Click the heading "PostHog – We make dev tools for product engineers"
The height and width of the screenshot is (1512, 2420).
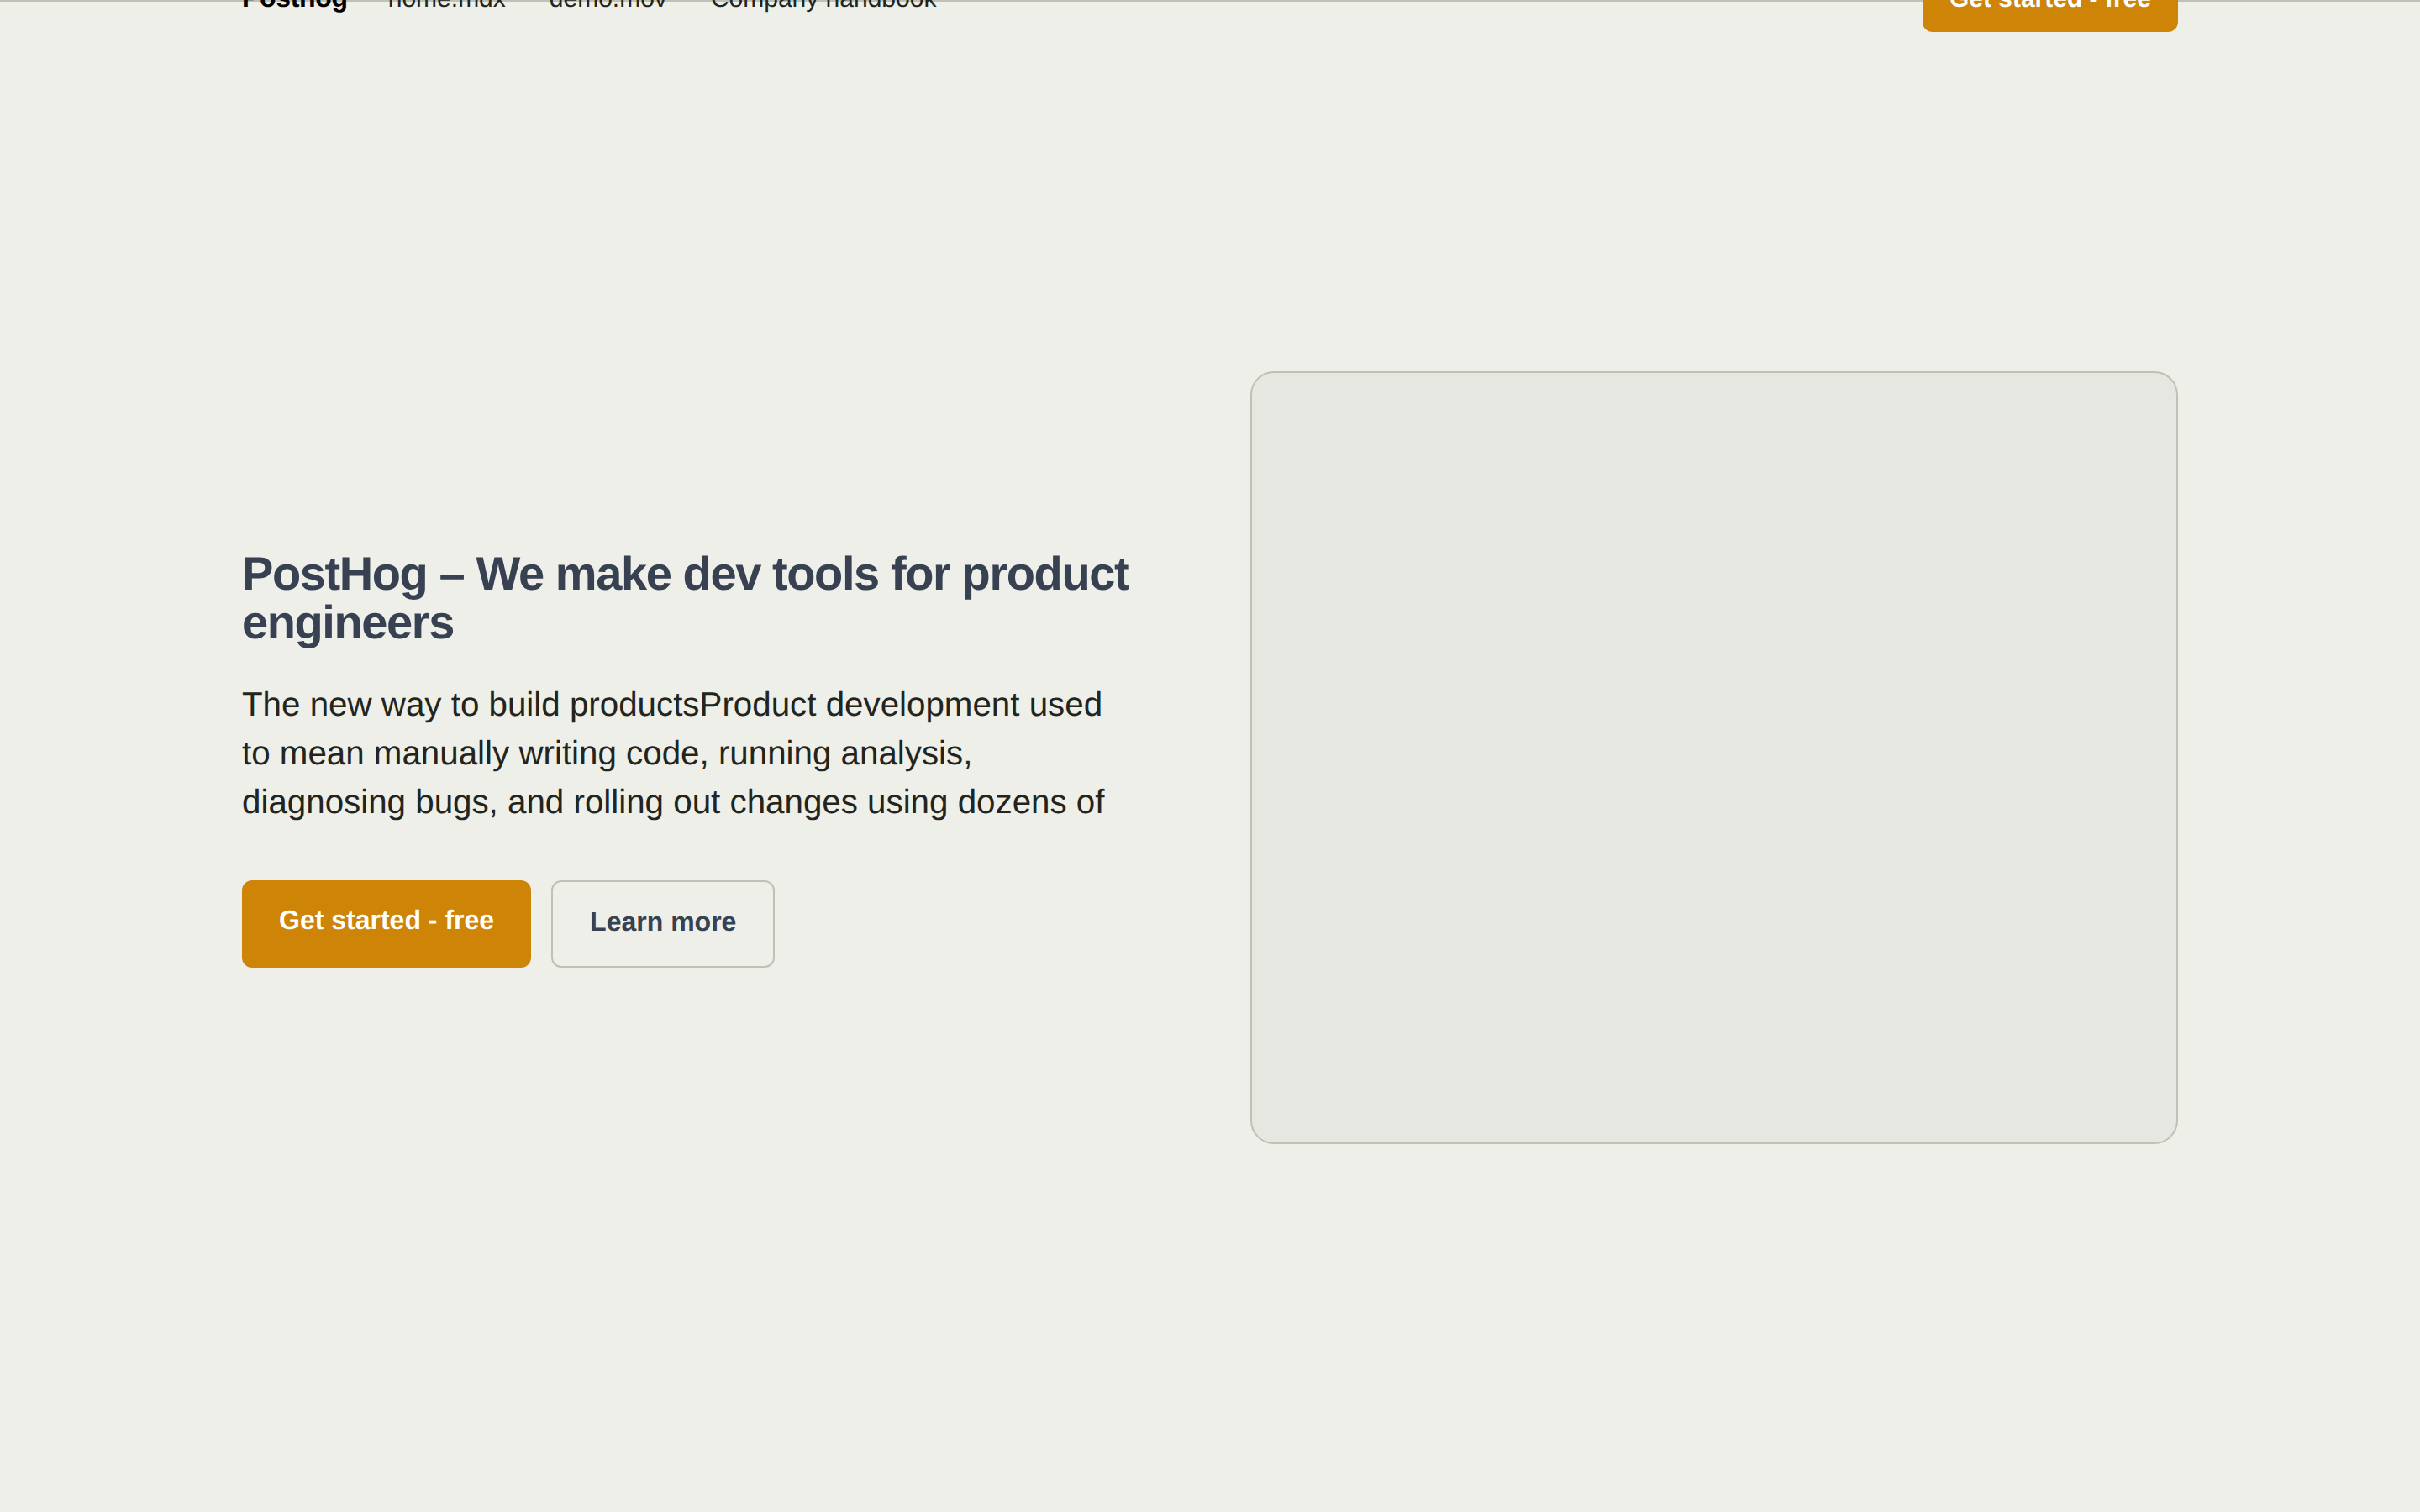[x=685, y=598]
